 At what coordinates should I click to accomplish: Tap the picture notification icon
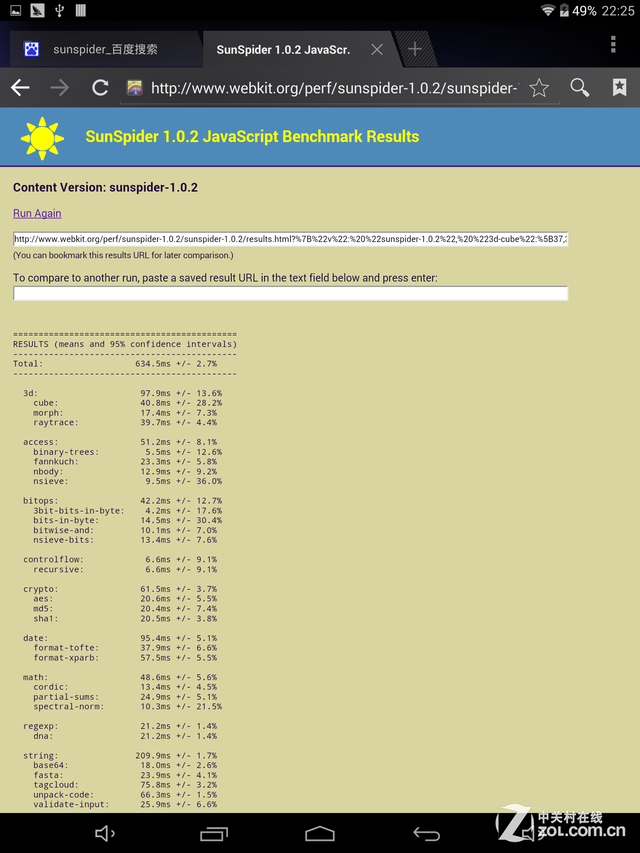pyautogui.click(x=16, y=10)
